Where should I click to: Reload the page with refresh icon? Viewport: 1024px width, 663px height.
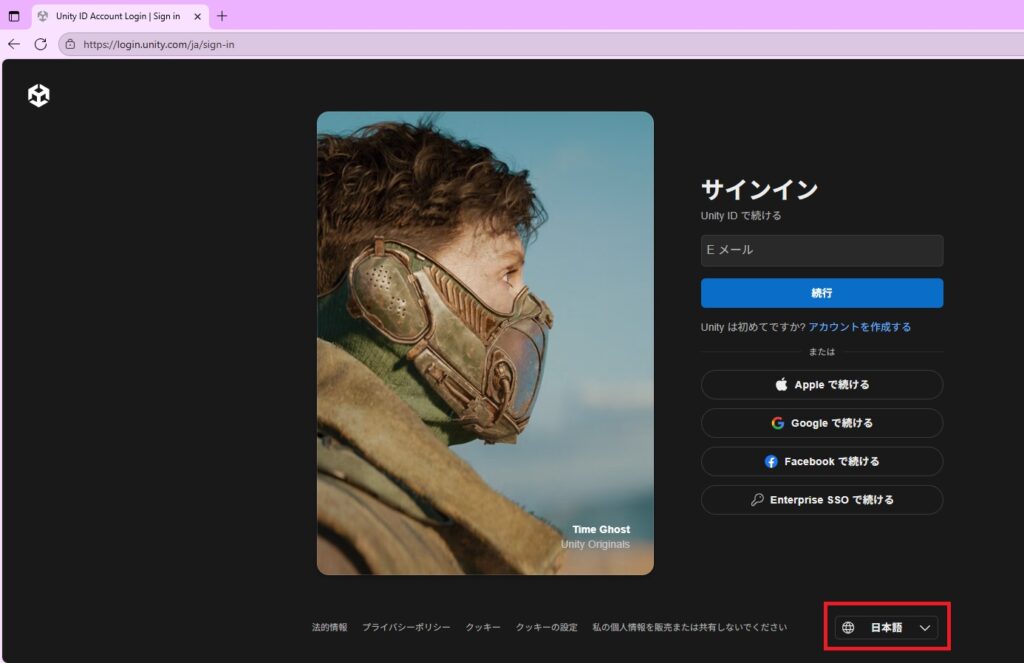pyautogui.click(x=40, y=44)
